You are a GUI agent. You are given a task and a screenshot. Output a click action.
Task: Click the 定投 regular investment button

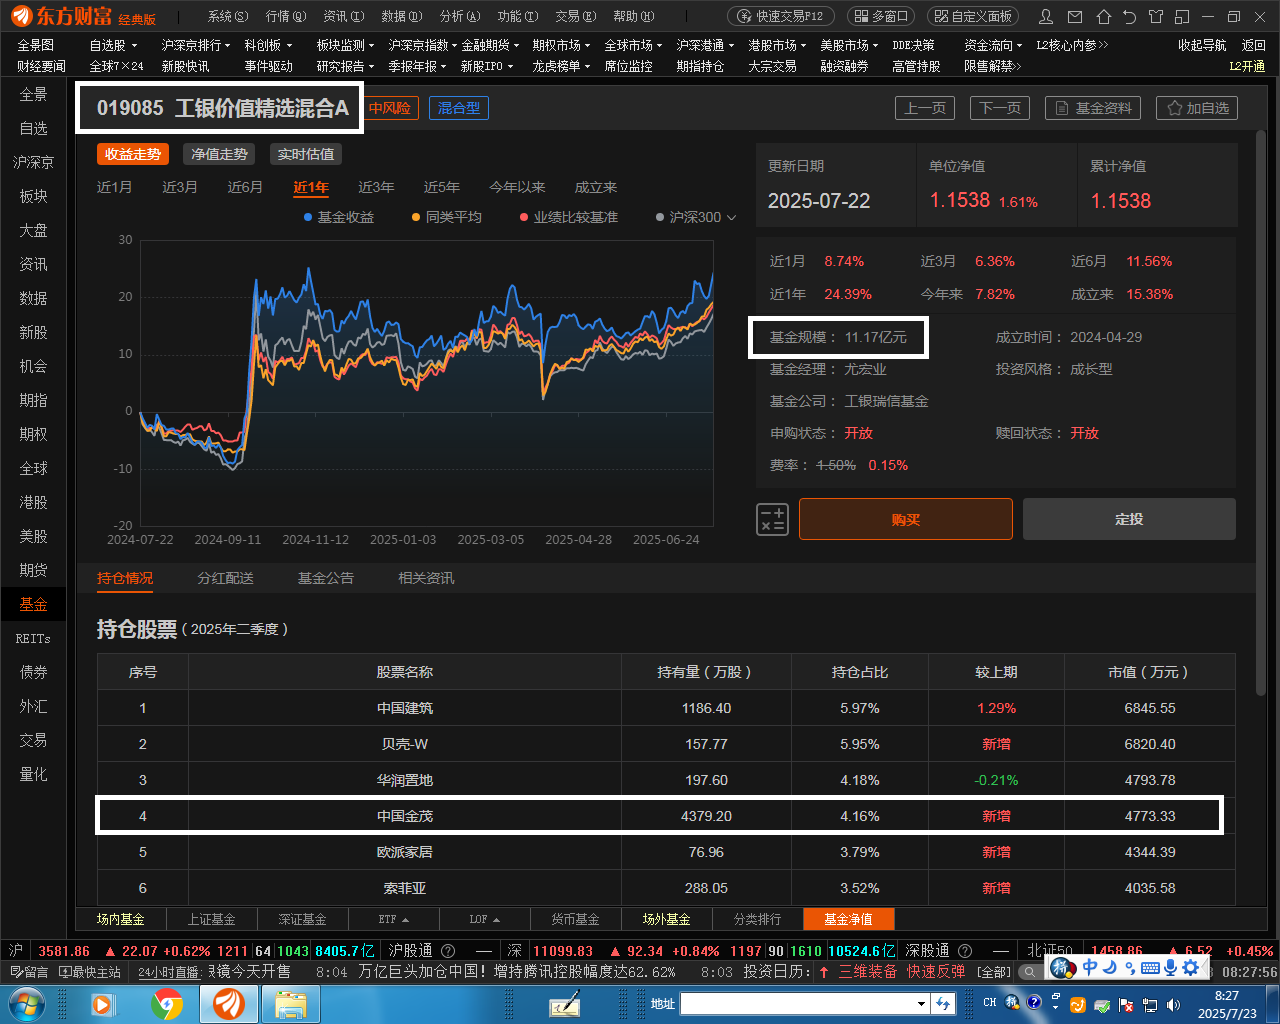(1129, 519)
